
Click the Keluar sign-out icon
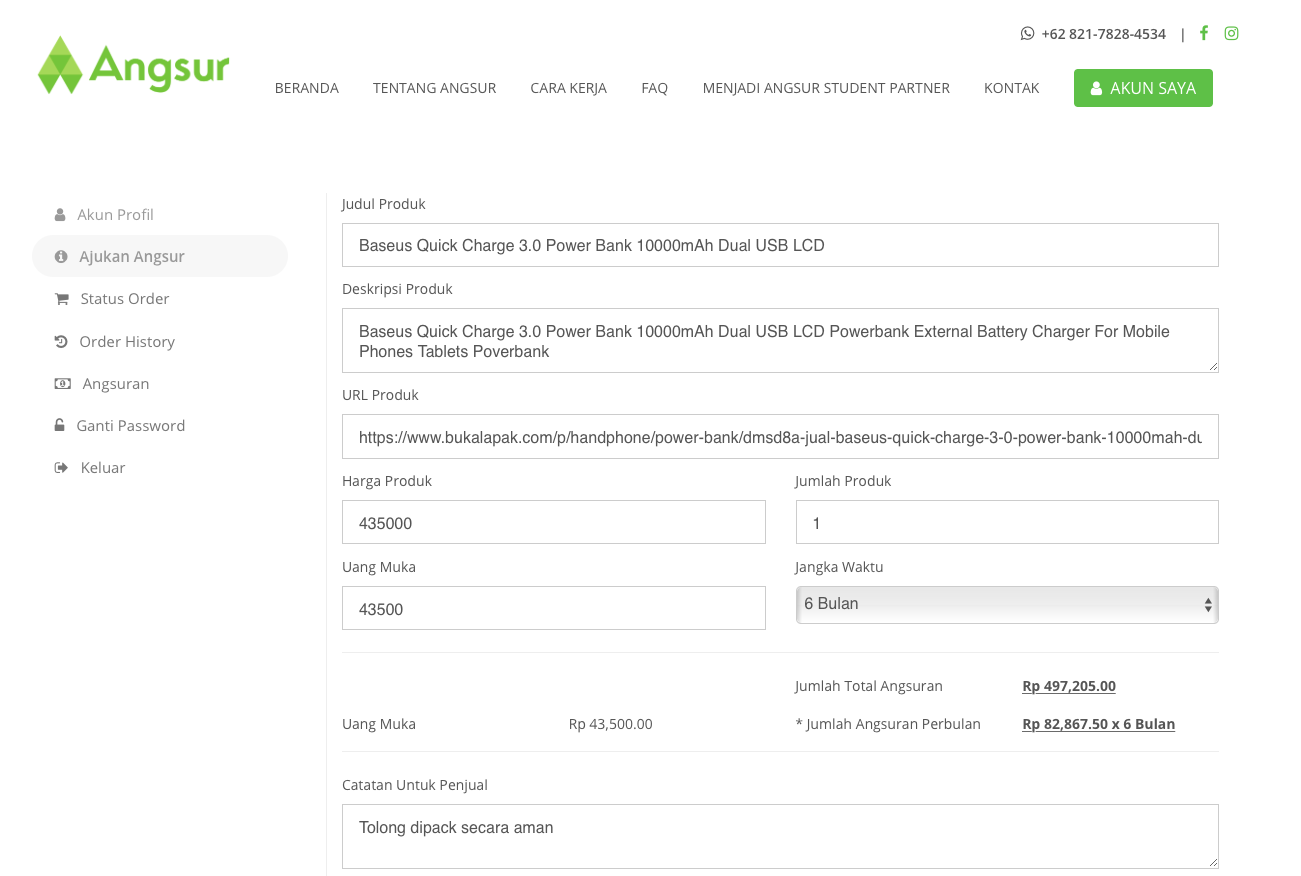point(61,468)
